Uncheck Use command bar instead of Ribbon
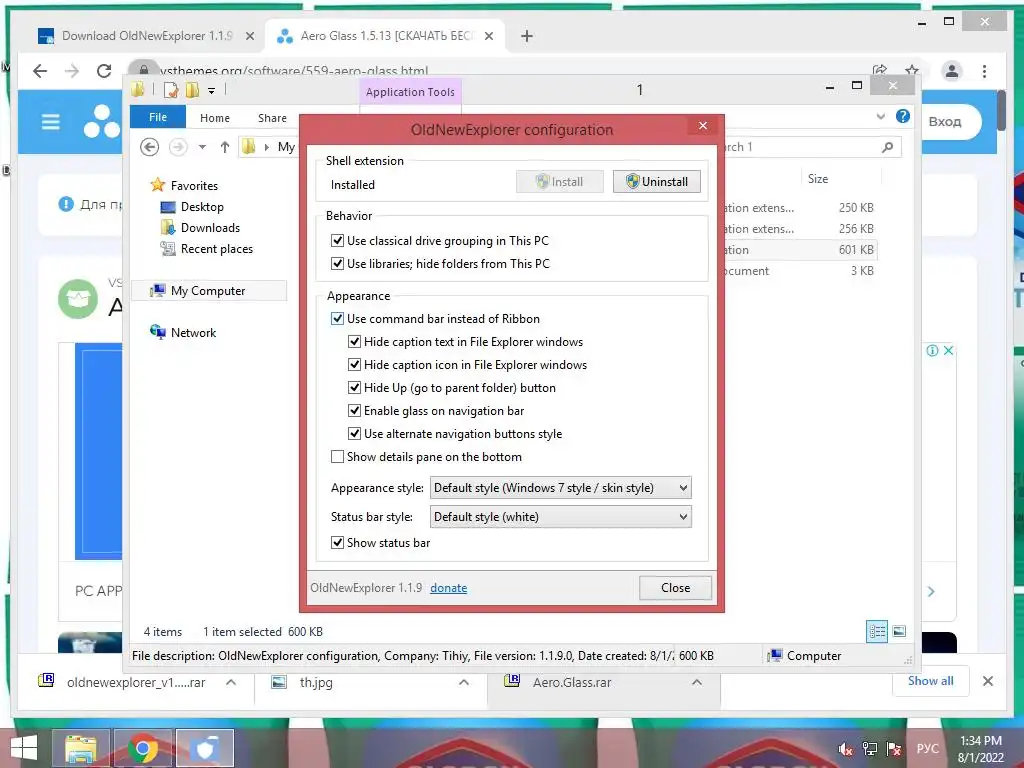This screenshot has width=1024, height=768. coord(337,319)
